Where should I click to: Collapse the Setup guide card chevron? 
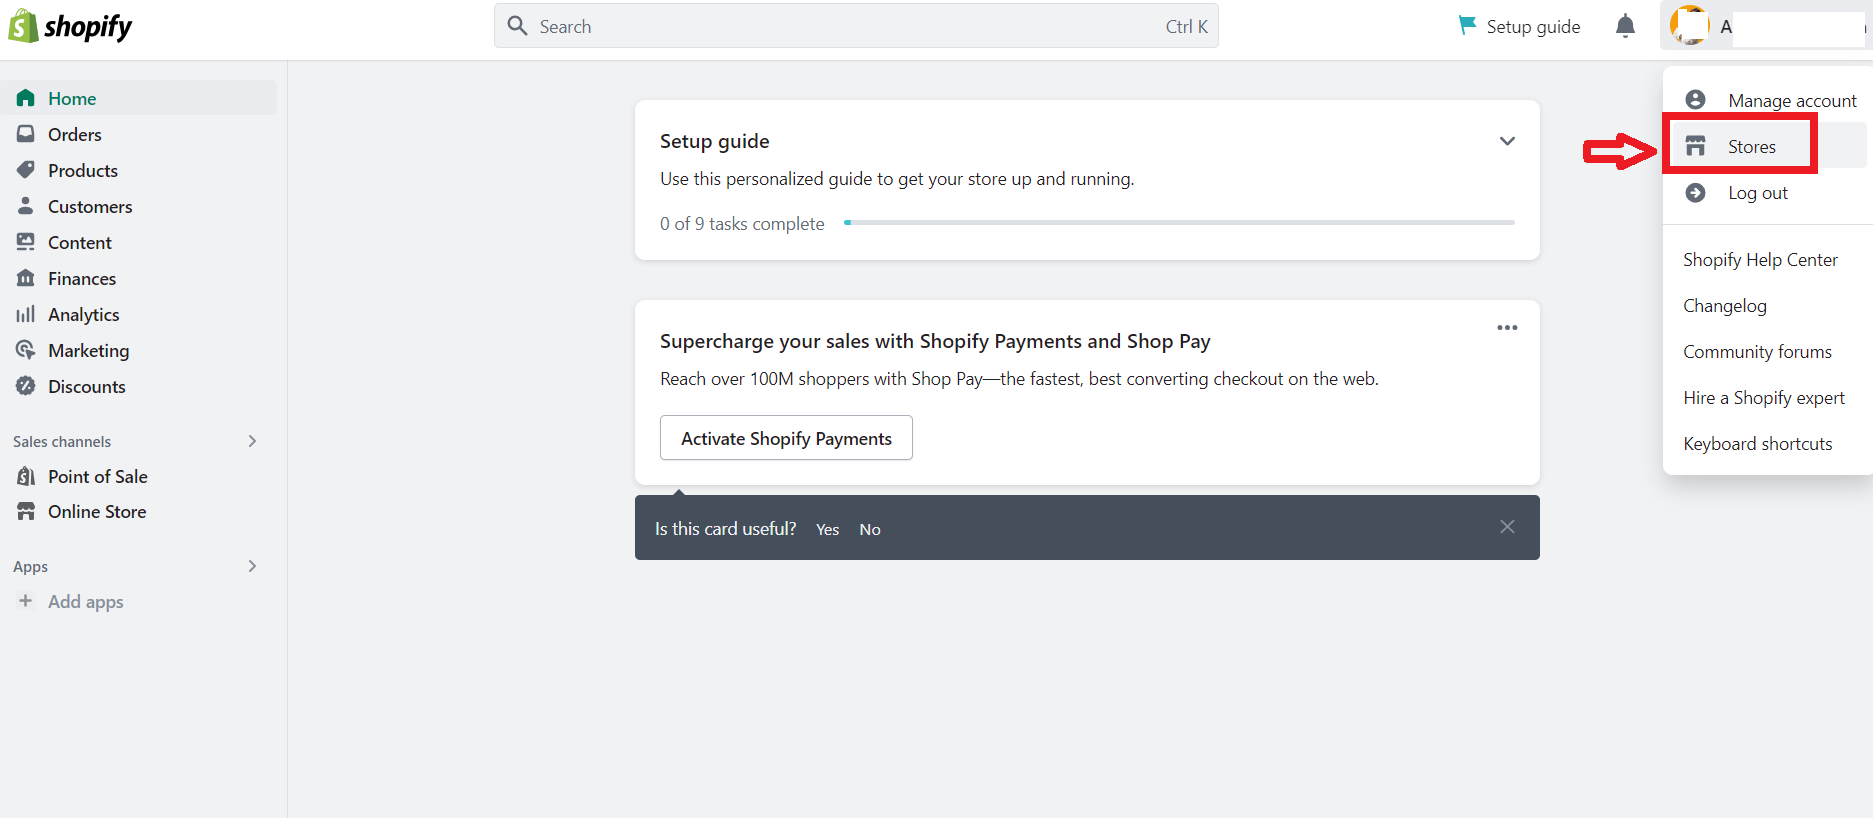1507,141
